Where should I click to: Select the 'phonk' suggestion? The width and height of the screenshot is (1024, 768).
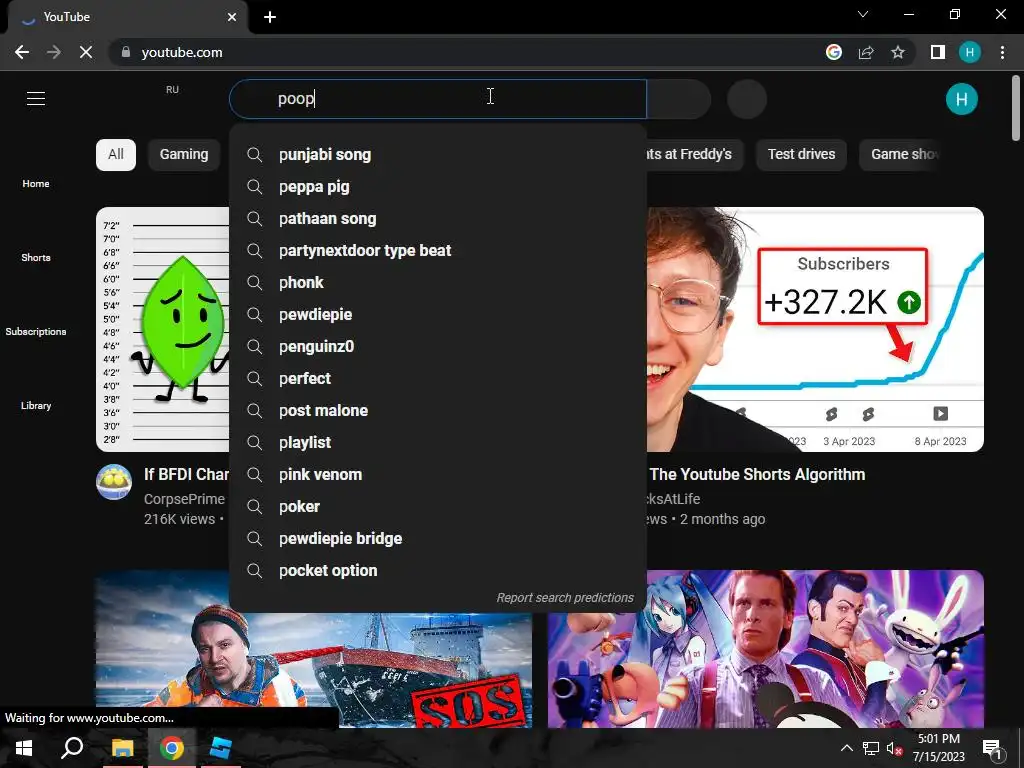(x=438, y=283)
